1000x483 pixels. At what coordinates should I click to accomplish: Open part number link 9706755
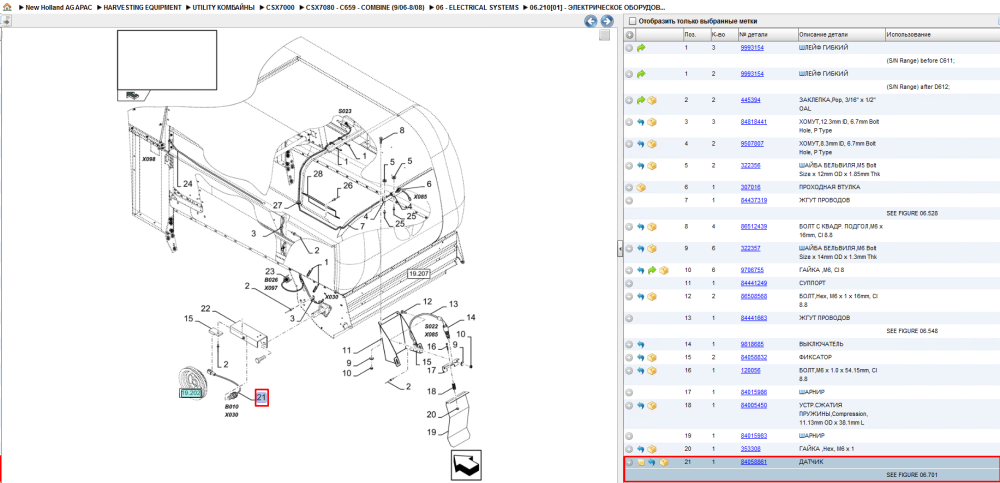(752, 271)
